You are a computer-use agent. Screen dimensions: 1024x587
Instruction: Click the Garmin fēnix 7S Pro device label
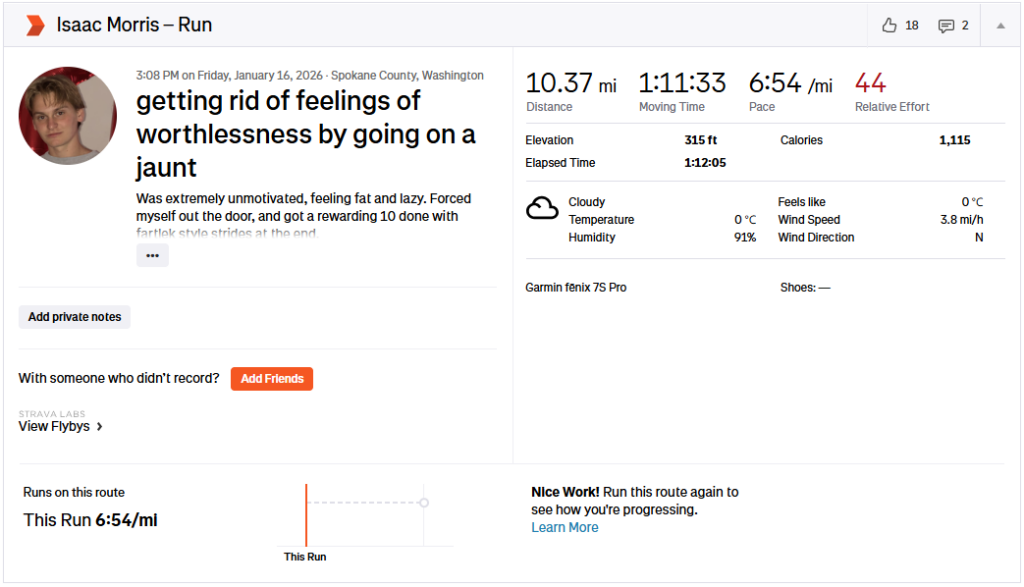pyautogui.click(x=576, y=288)
